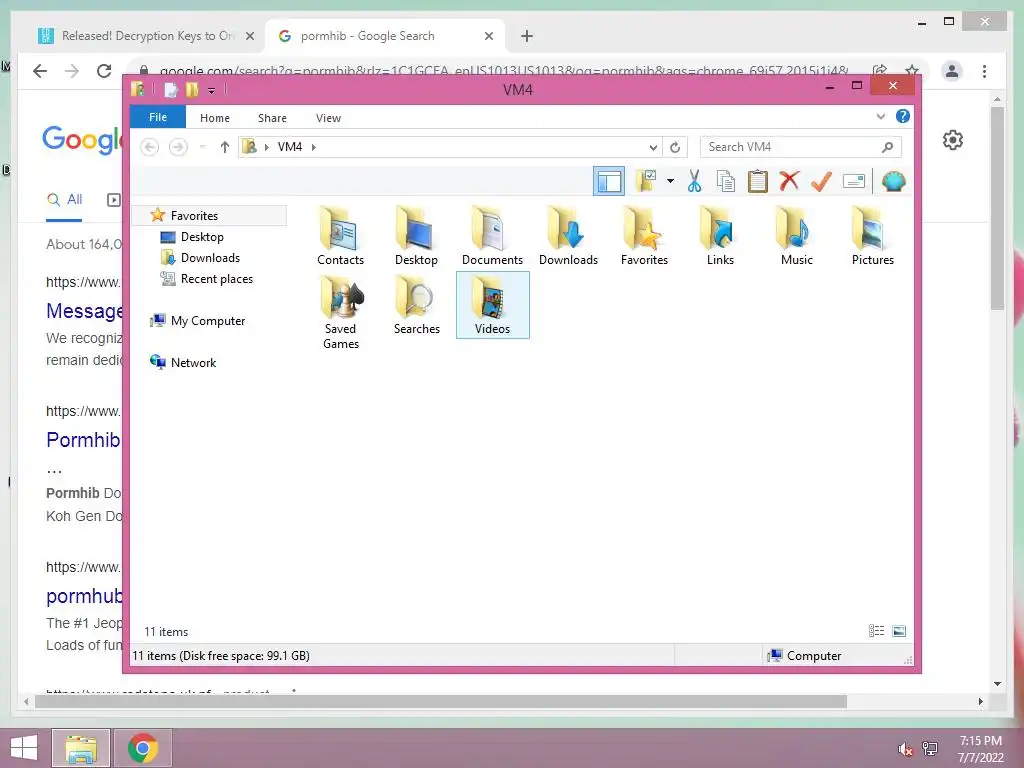Image resolution: width=1024 pixels, height=768 pixels.
Task: Click the red X Delete toolbar icon
Action: pyautogui.click(x=790, y=181)
